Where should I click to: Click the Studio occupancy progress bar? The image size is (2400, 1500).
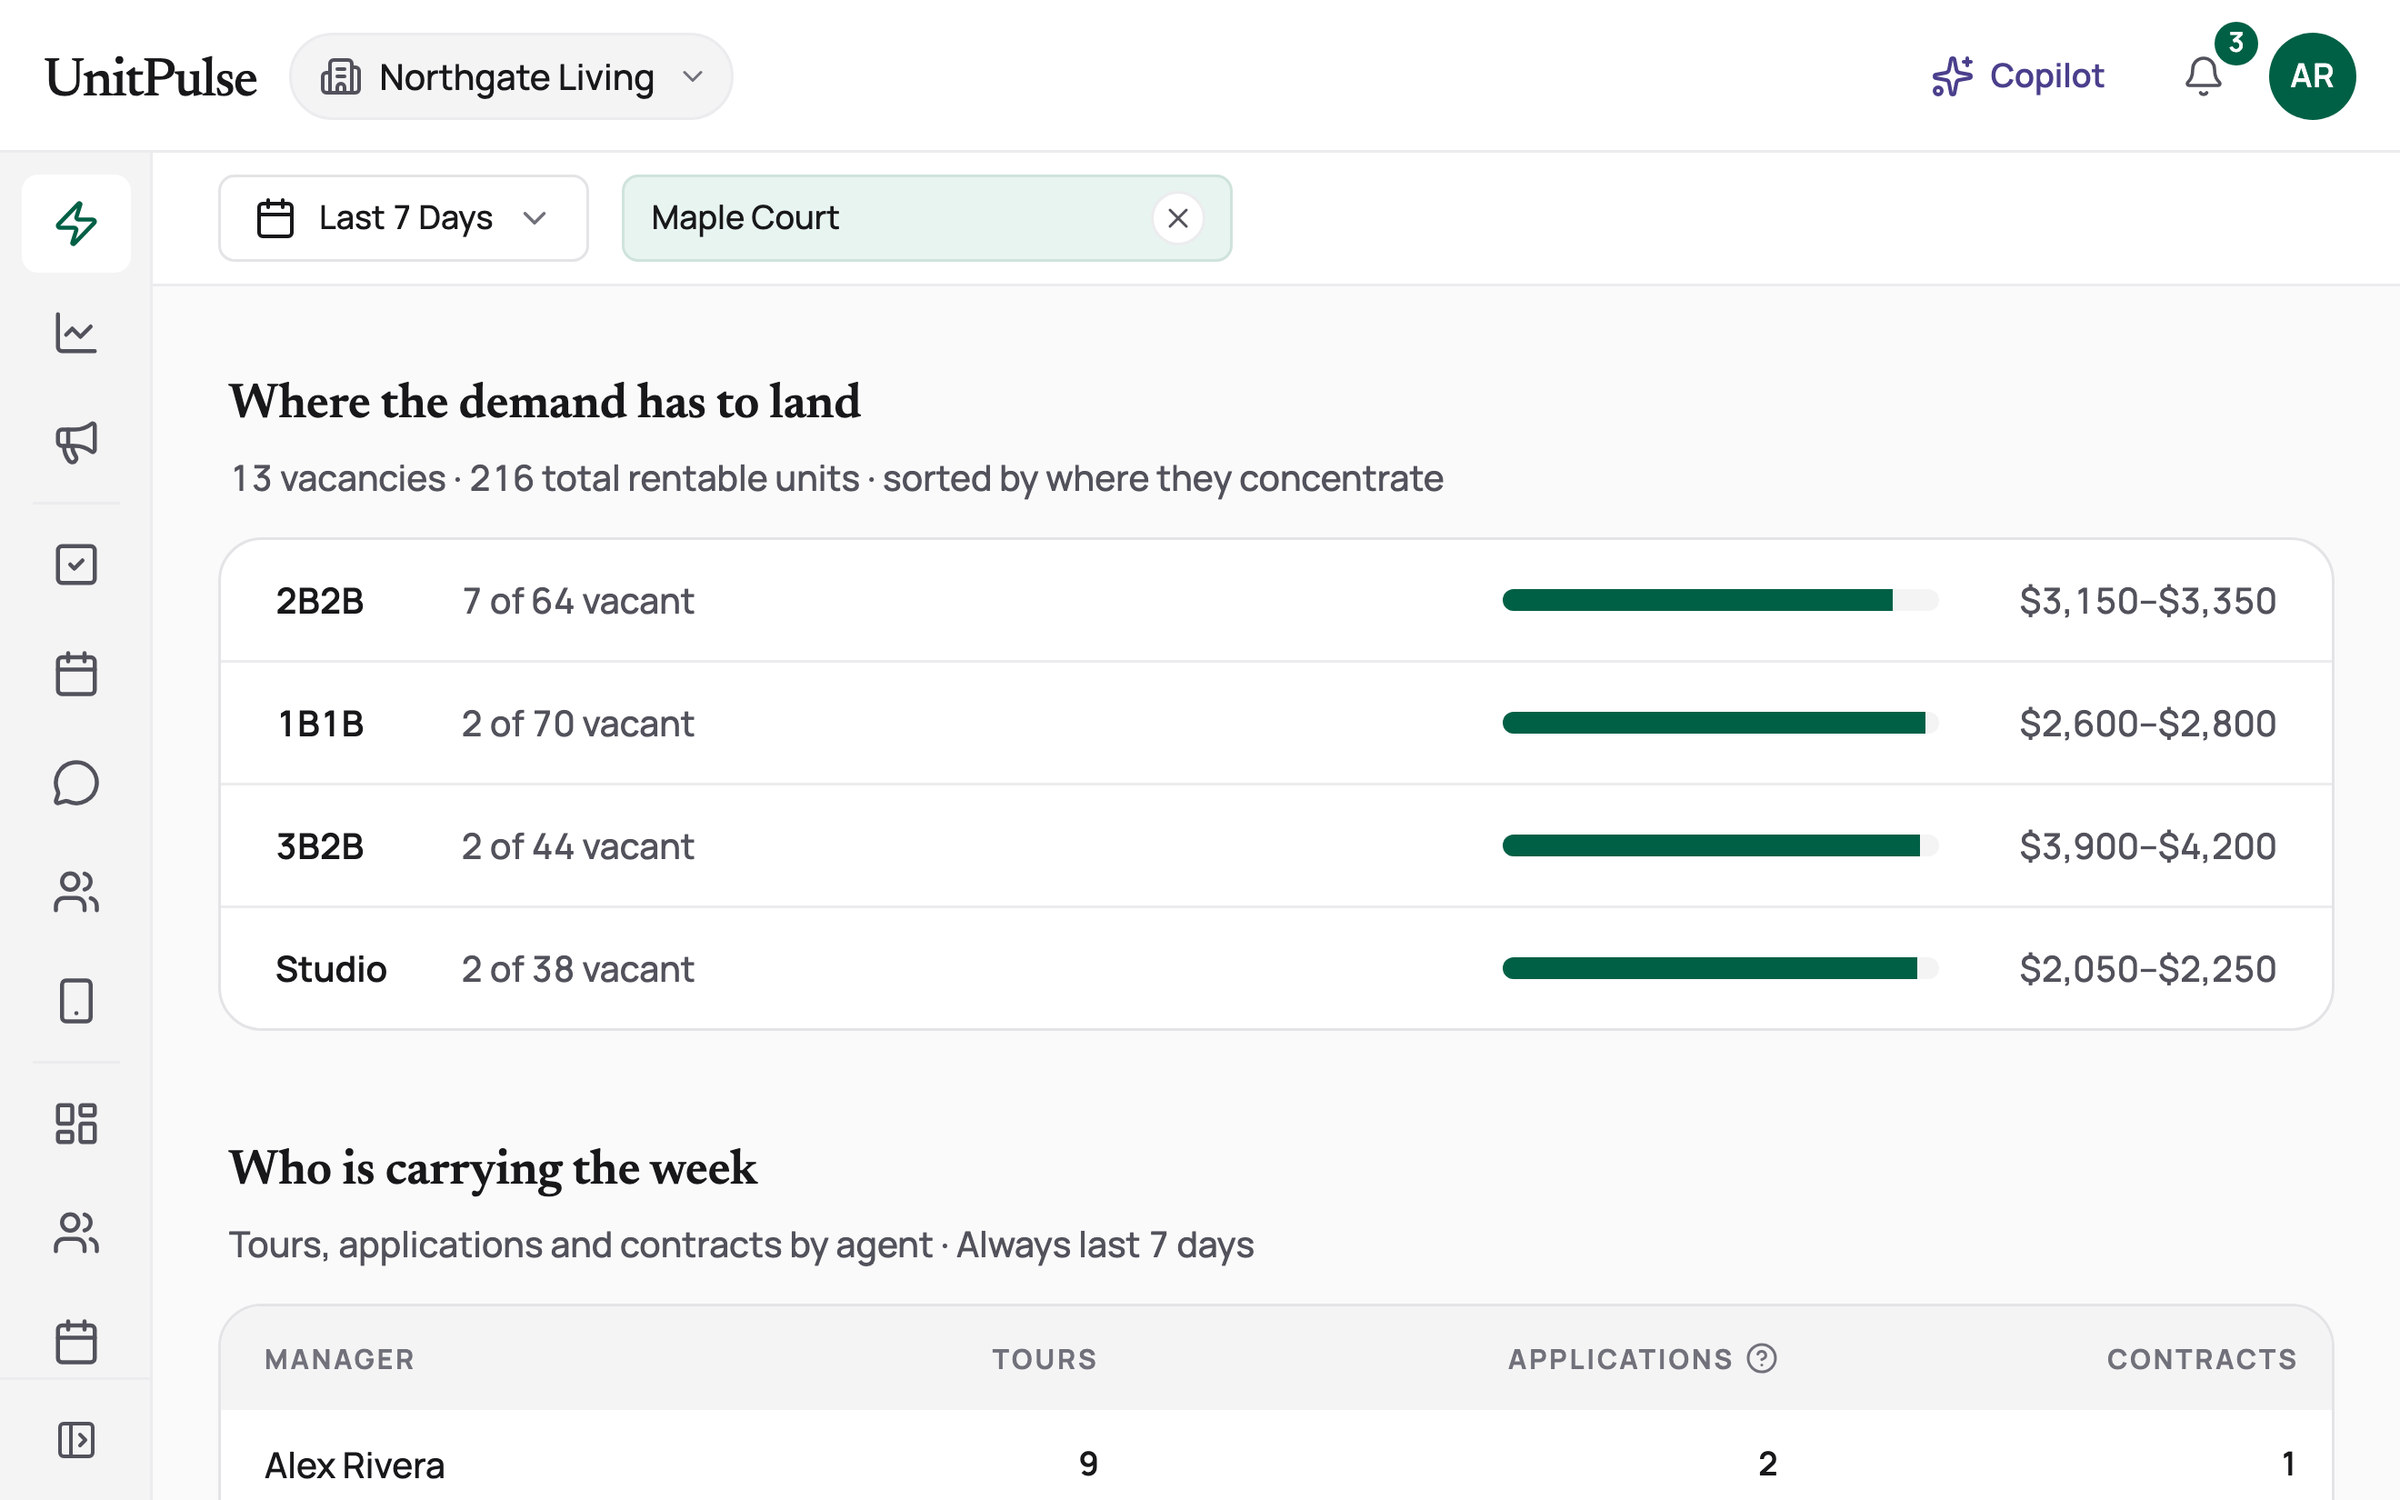click(1720, 968)
